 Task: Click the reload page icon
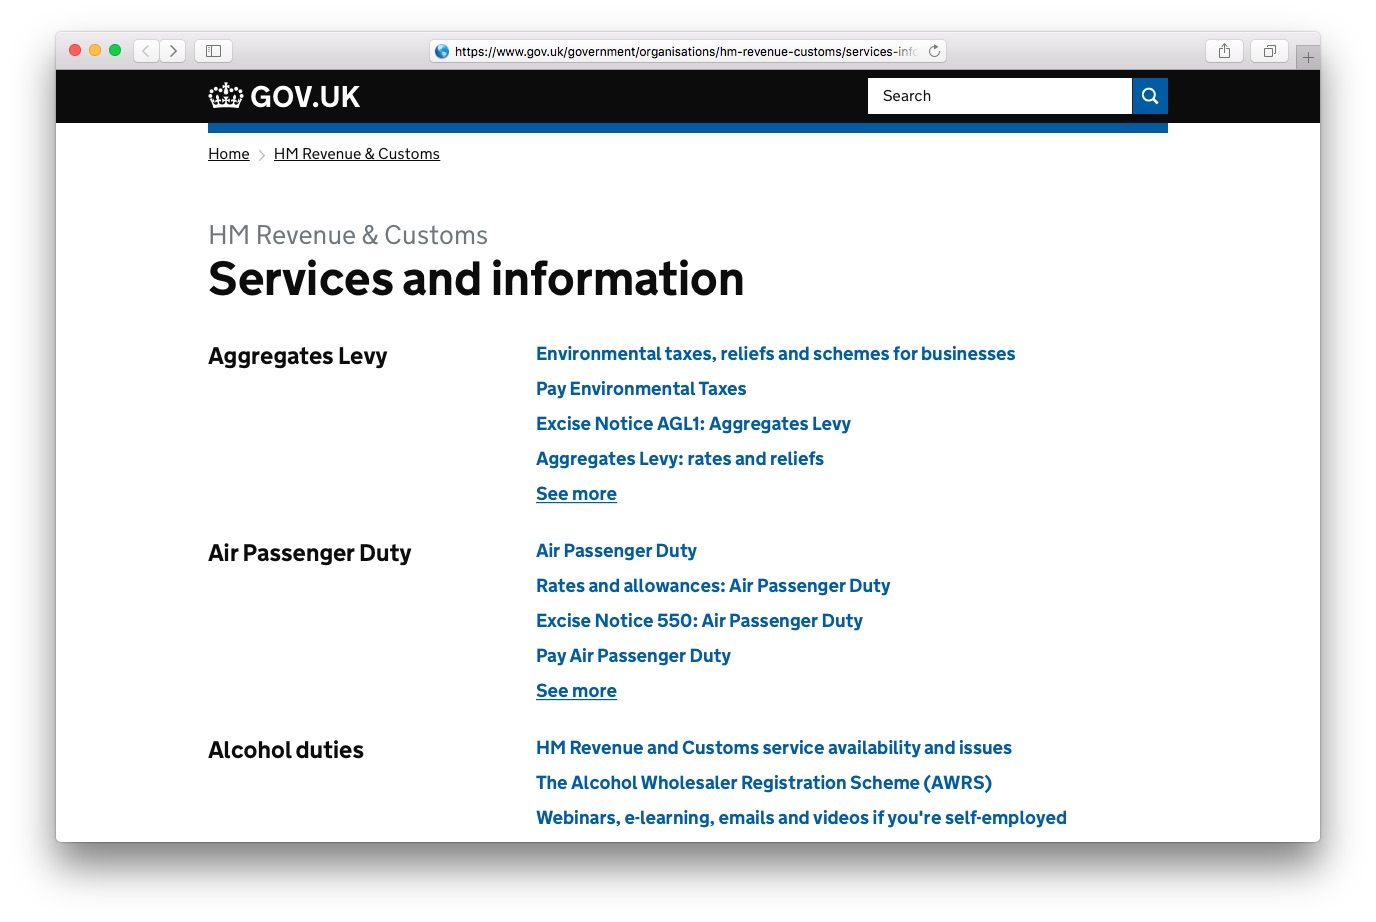coord(934,51)
